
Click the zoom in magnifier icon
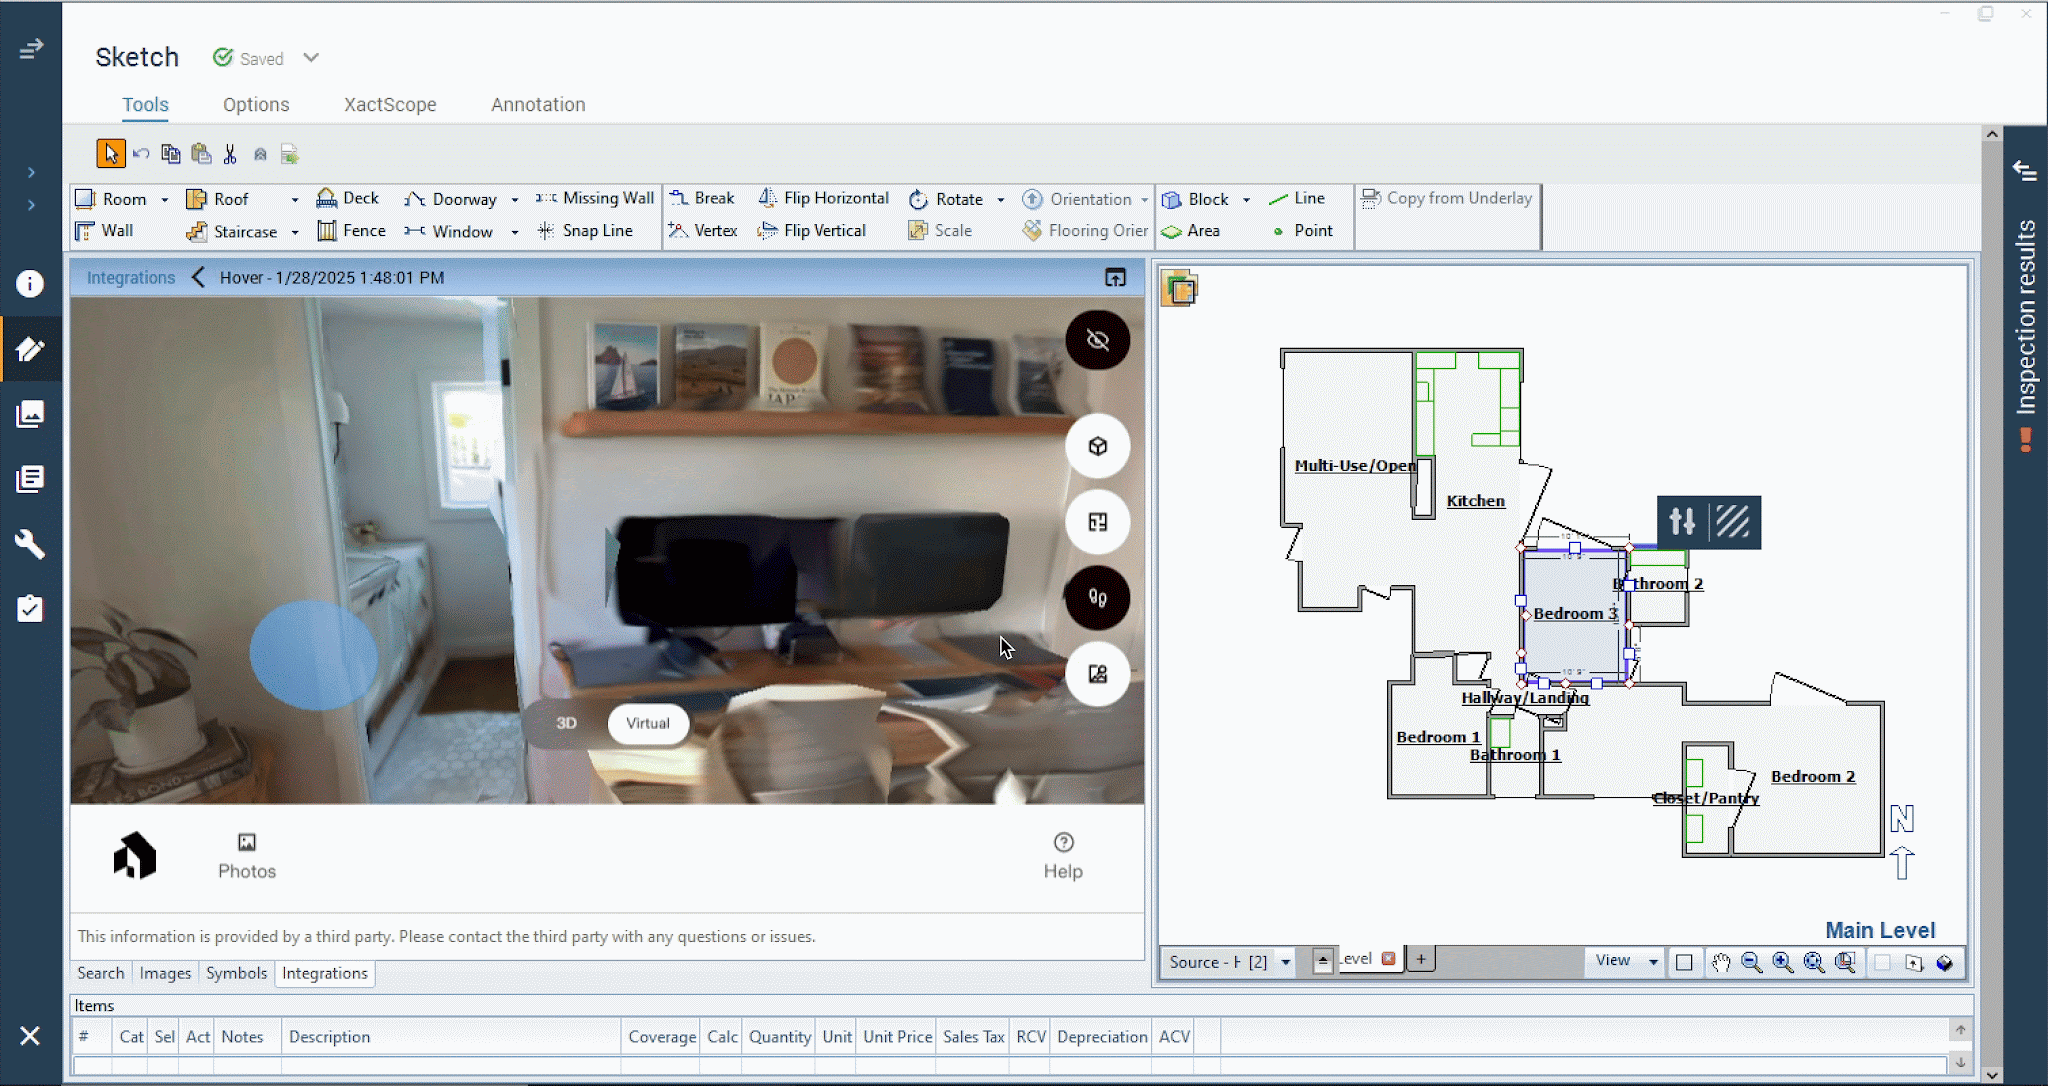click(1782, 962)
